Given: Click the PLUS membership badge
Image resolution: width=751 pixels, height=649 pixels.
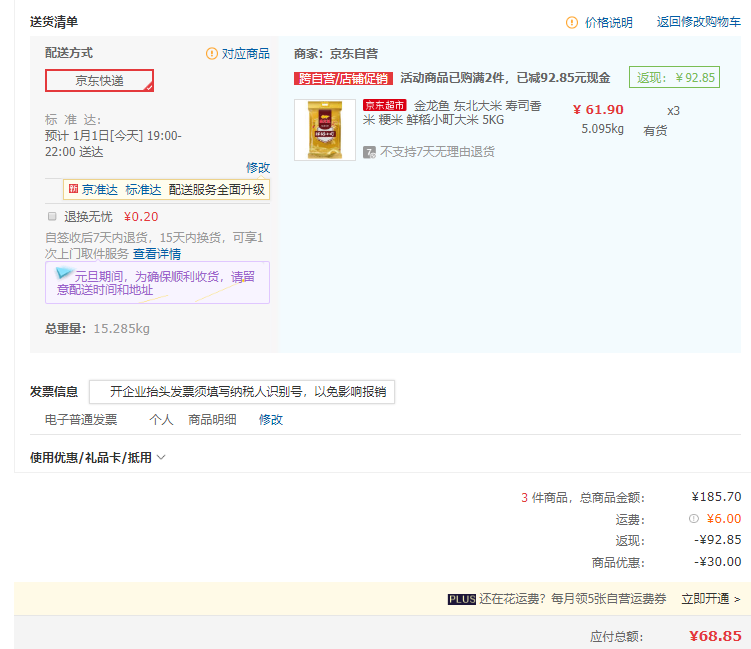Looking at the screenshot, I should click(462, 599).
